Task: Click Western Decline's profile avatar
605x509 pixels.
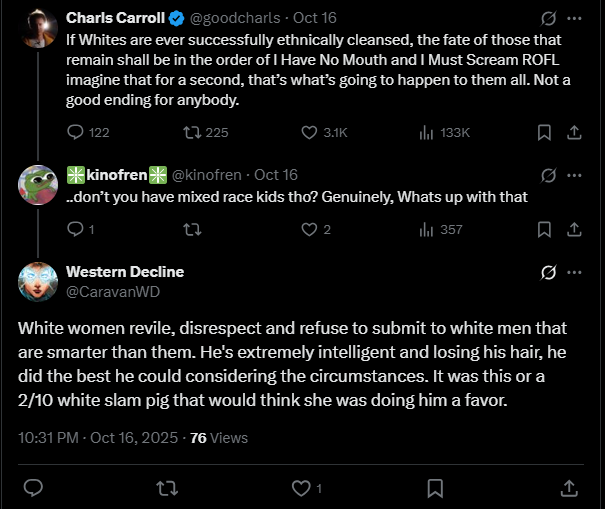Action: click(38, 281)
